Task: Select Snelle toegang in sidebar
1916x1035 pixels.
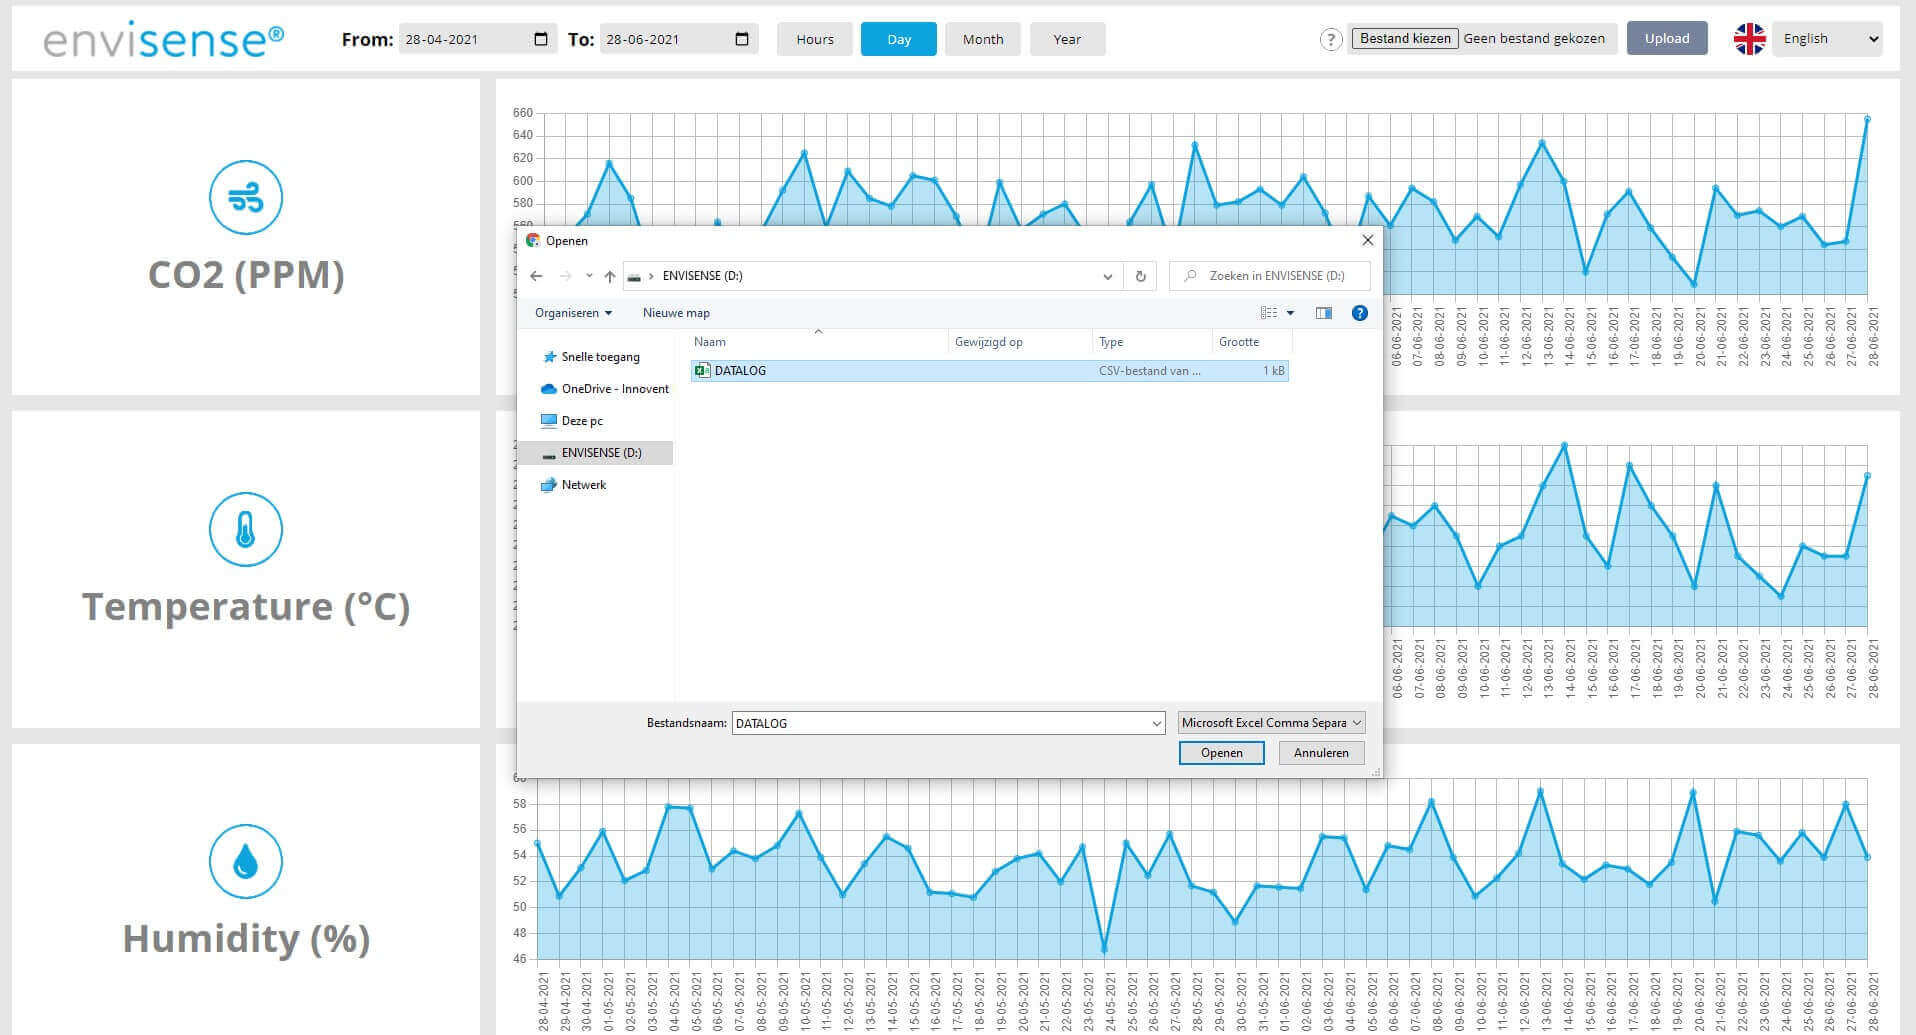Action: click(x=600, y=357)
